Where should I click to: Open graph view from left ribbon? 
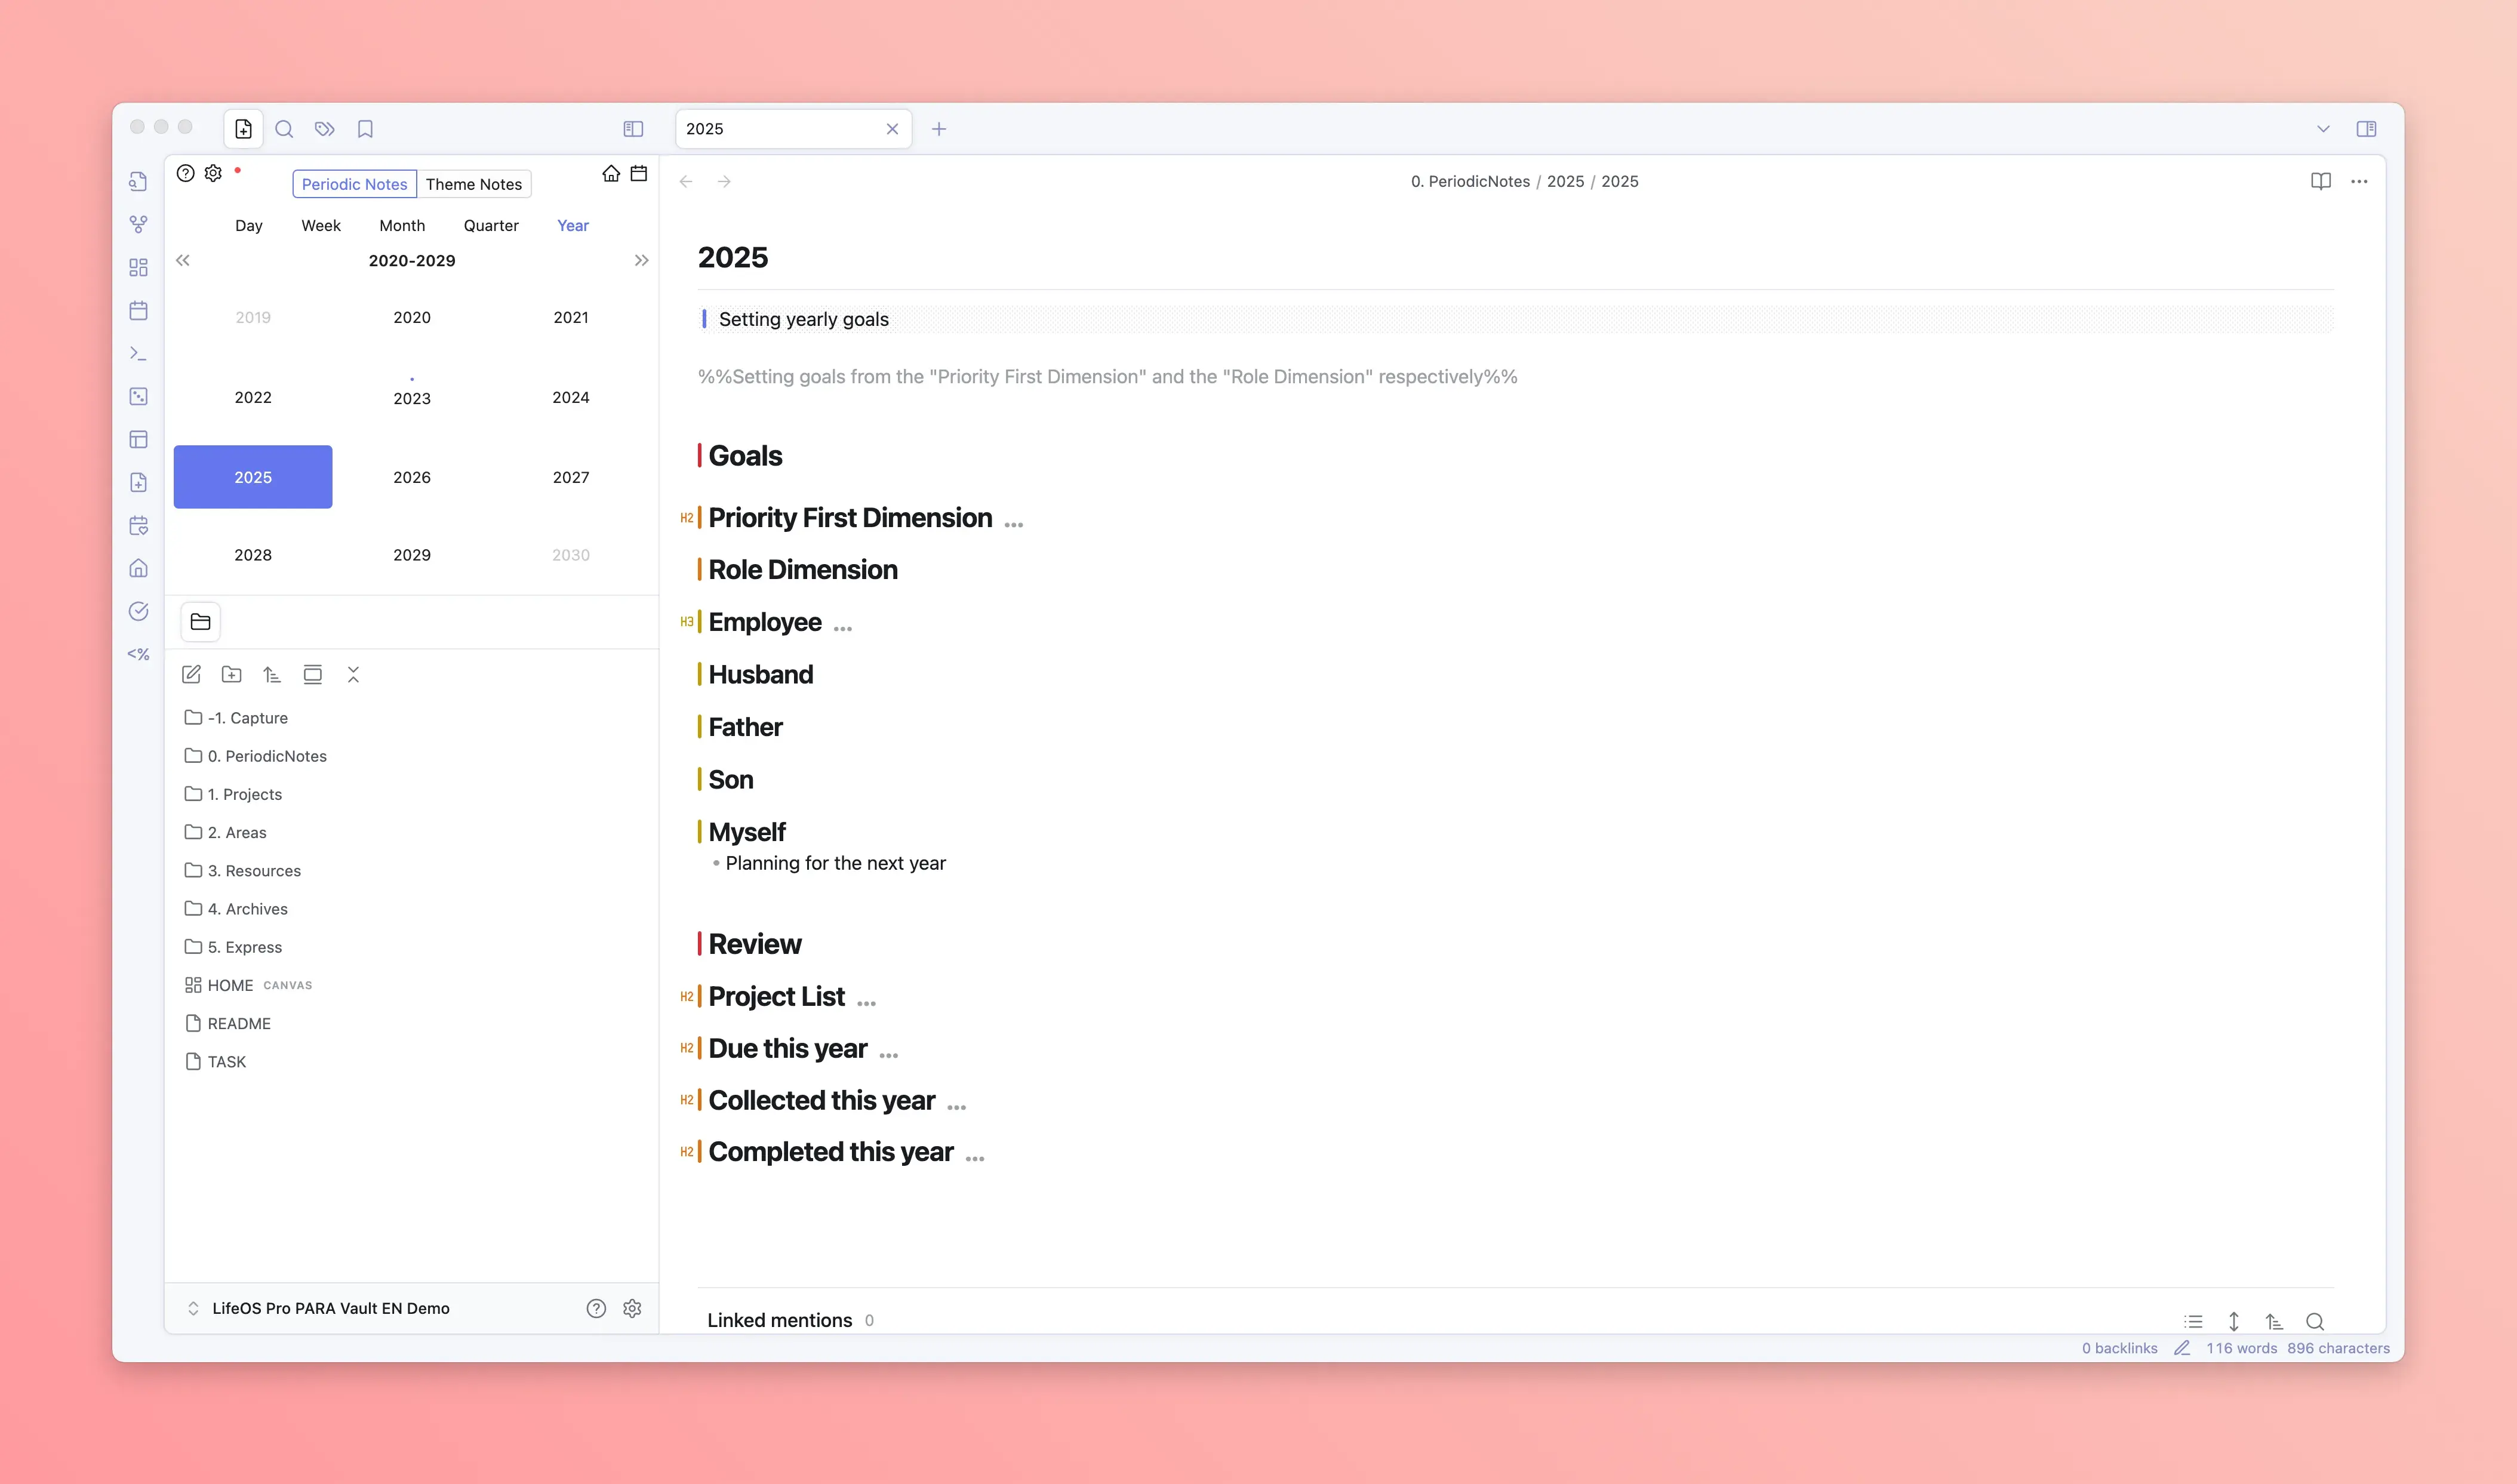139,225
